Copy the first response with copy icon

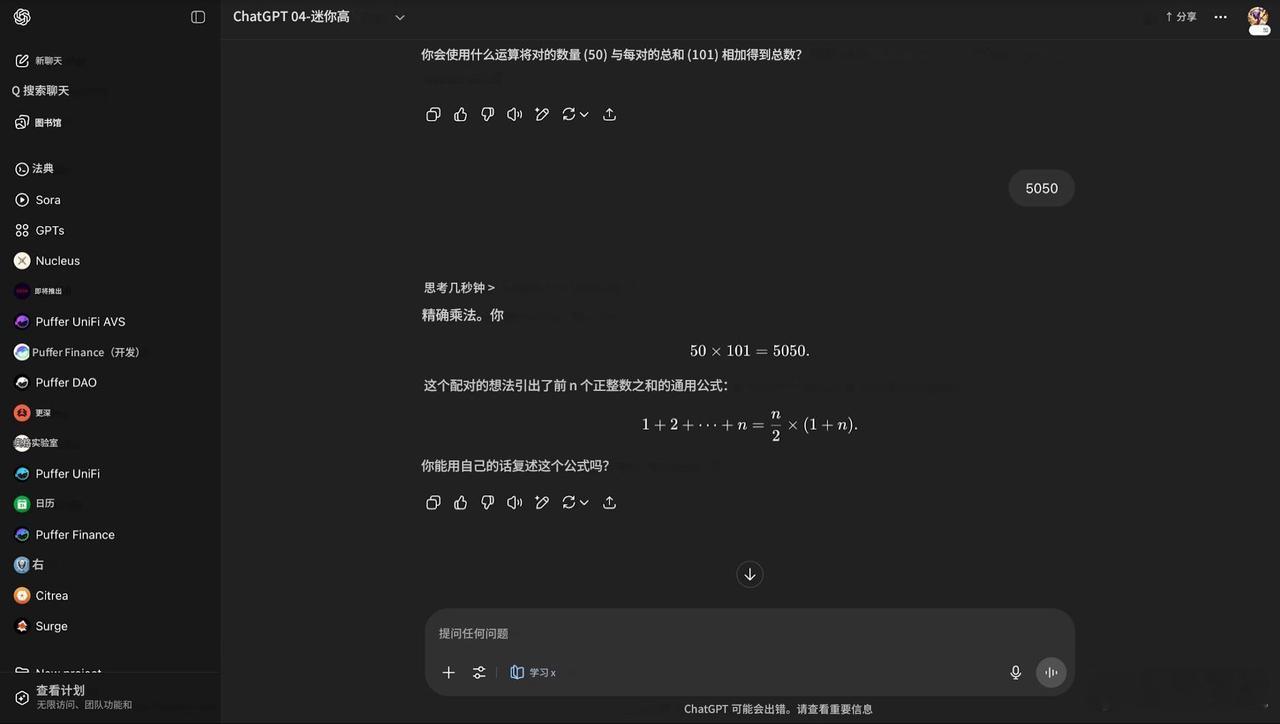pyautogui.click(x=433, y=115)
